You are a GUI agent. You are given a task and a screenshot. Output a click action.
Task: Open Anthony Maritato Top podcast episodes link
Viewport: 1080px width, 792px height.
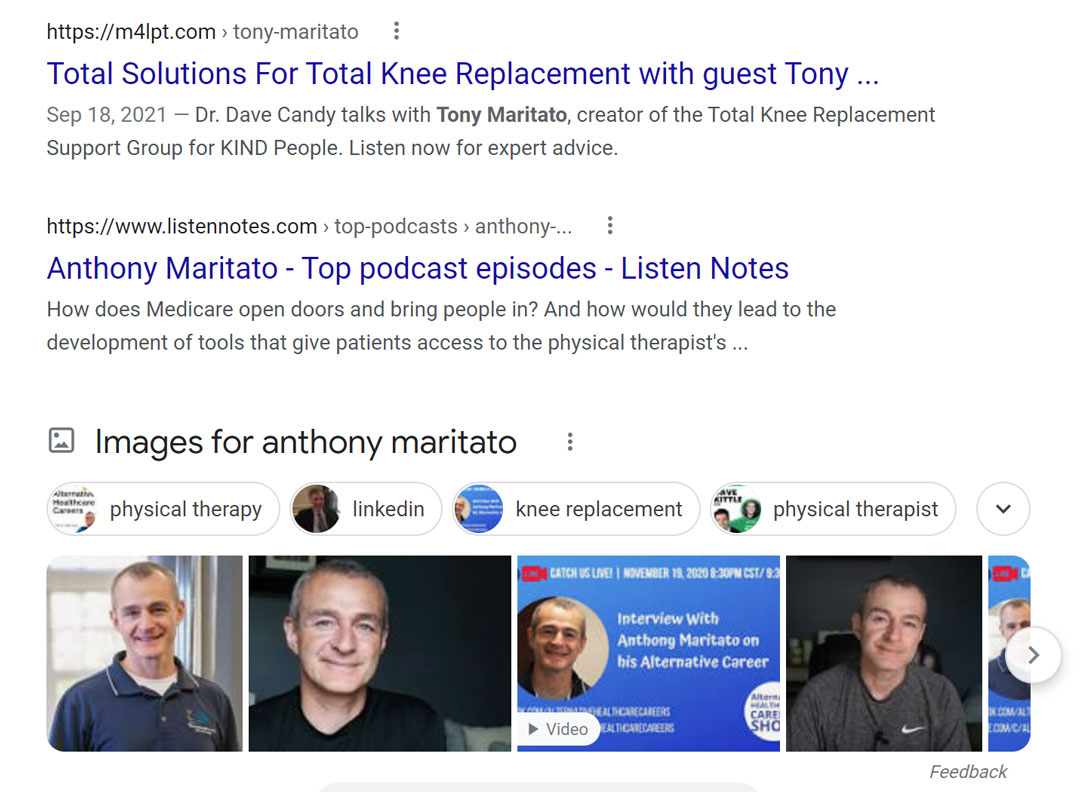point(417,269)
